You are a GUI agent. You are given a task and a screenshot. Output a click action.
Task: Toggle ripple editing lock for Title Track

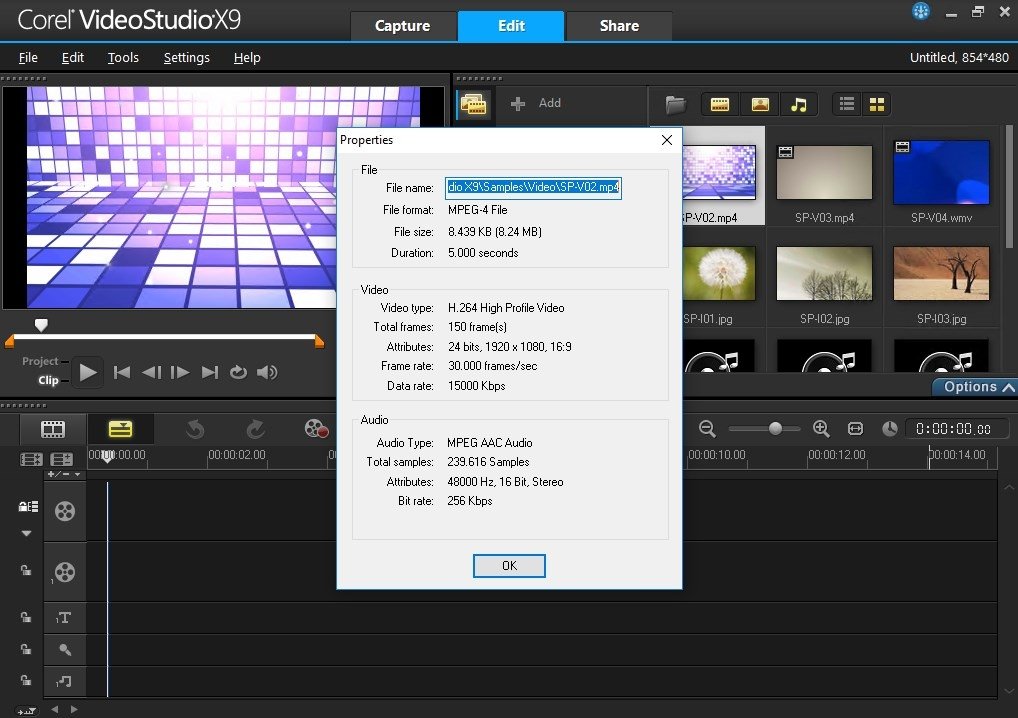(25, 617)
